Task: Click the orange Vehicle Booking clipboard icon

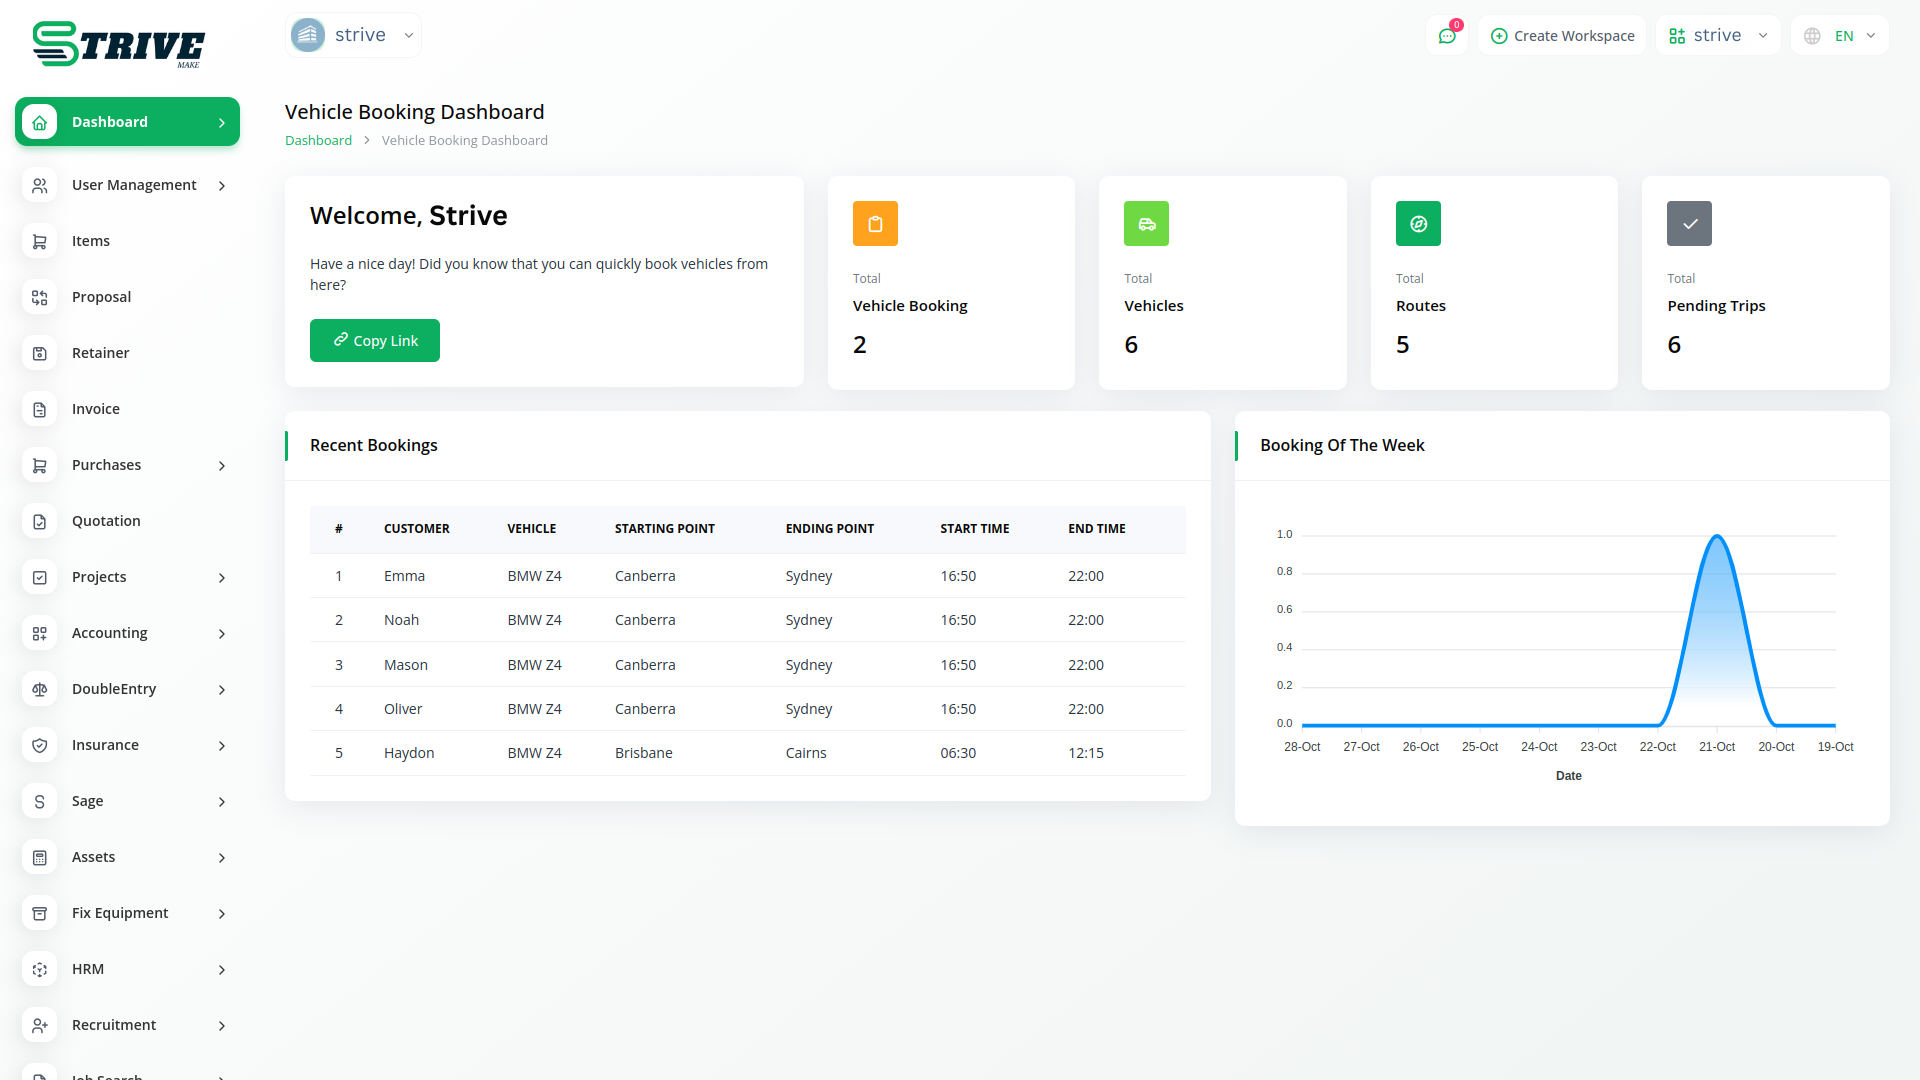Action: point(875,224)
